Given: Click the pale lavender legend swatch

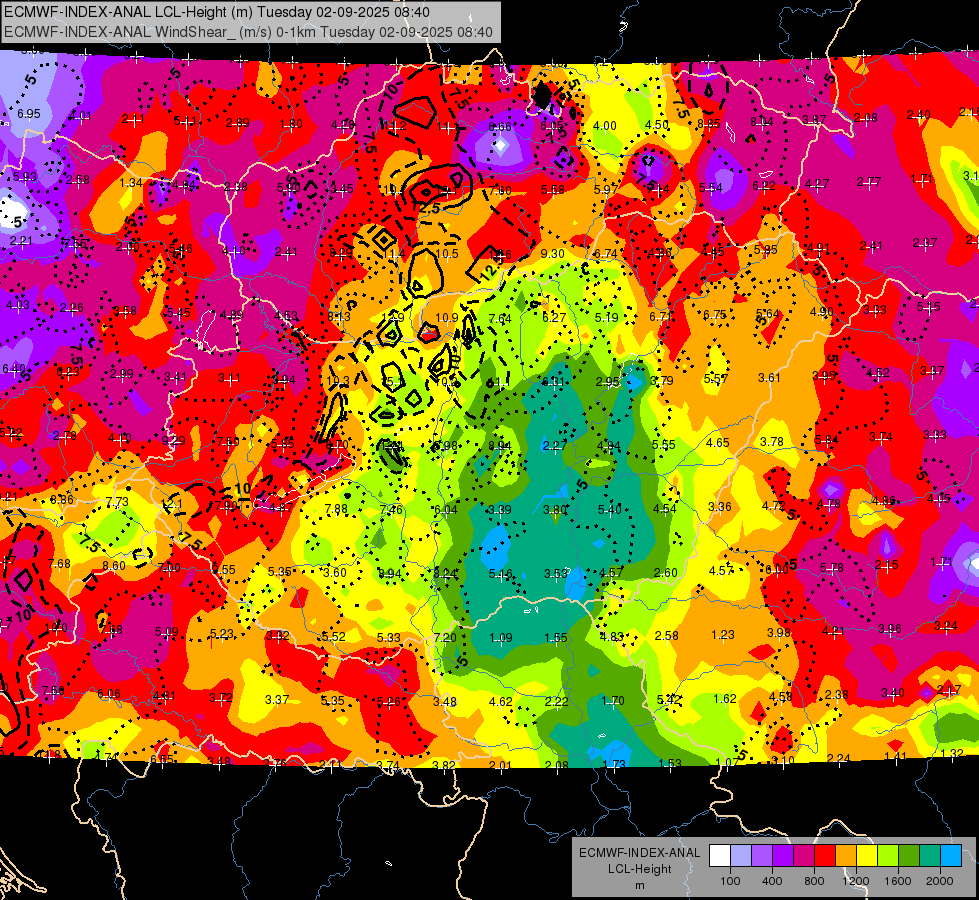Looking at the screenshot, I should [740, 856].
